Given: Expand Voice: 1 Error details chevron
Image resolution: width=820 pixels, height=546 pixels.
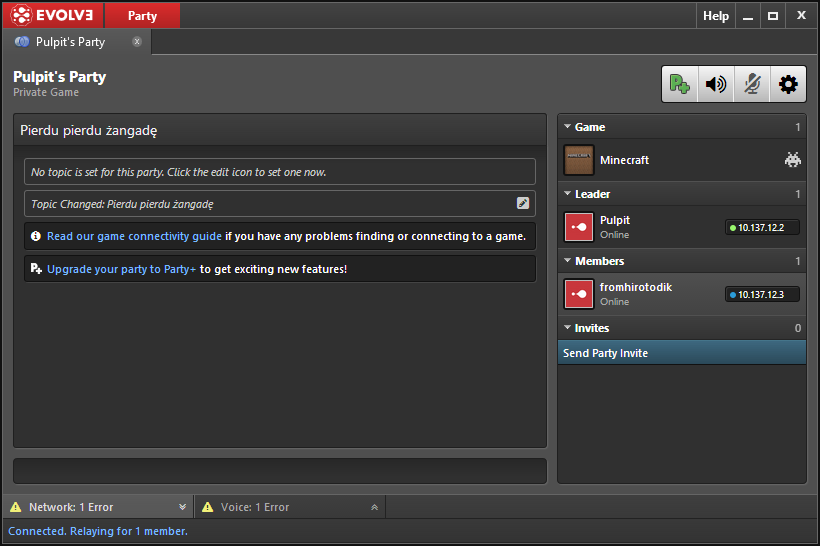Looking at the screenshot, I should pos(374,507).
